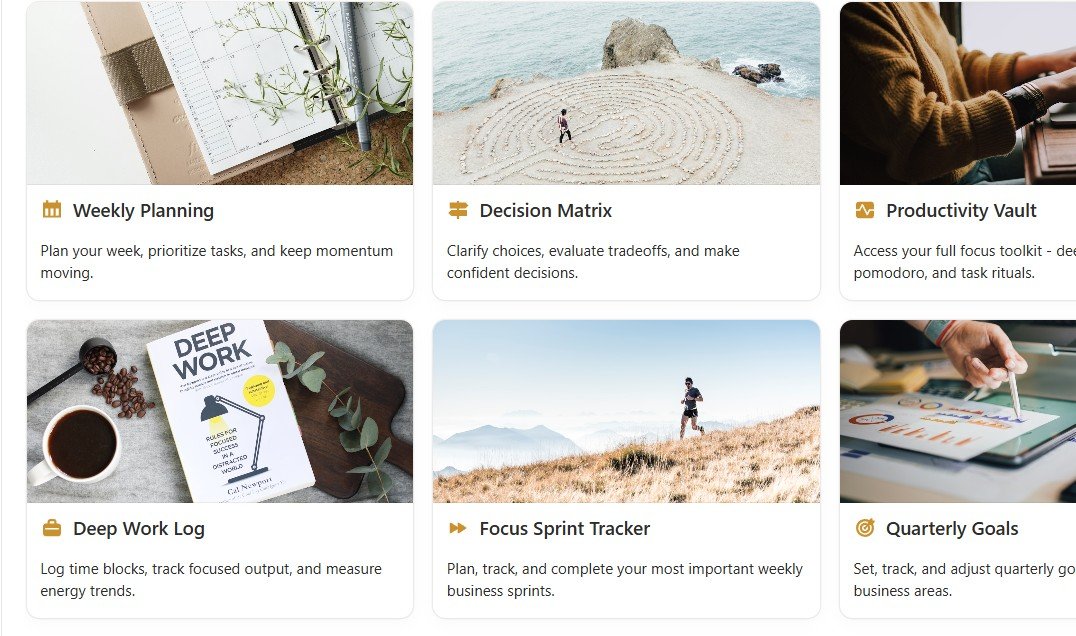Click the Weekly Planning card description text
The image size is (1076, 636).
pyautogui.click(x=217, y=261)
